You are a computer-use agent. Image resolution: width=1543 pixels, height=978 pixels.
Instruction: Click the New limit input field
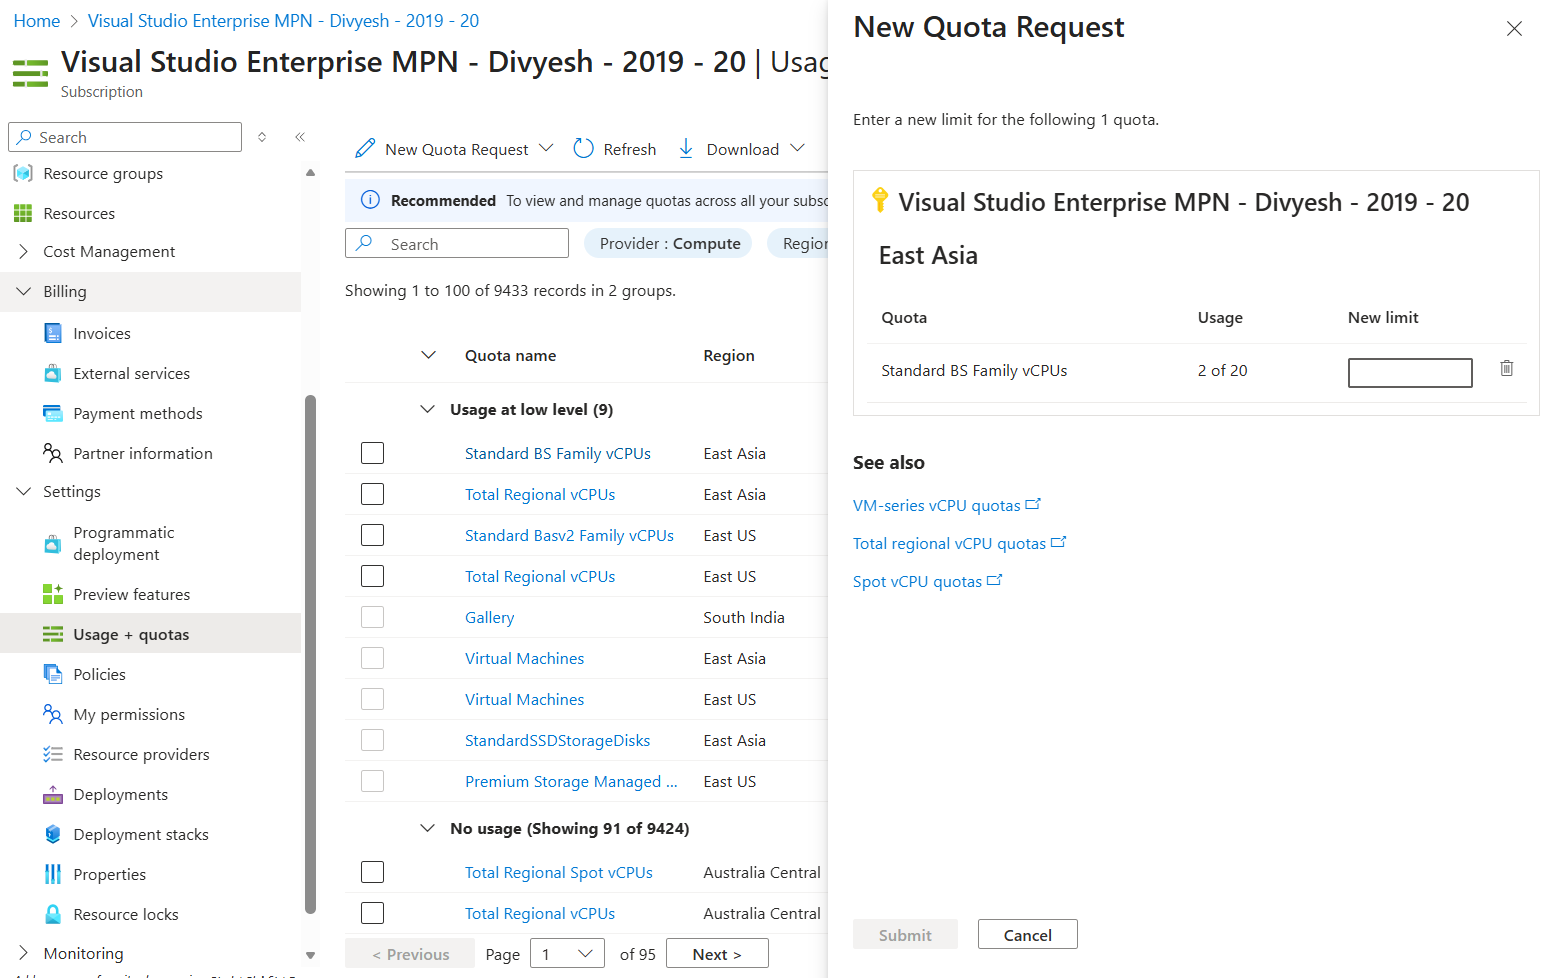coord(1410,372)
